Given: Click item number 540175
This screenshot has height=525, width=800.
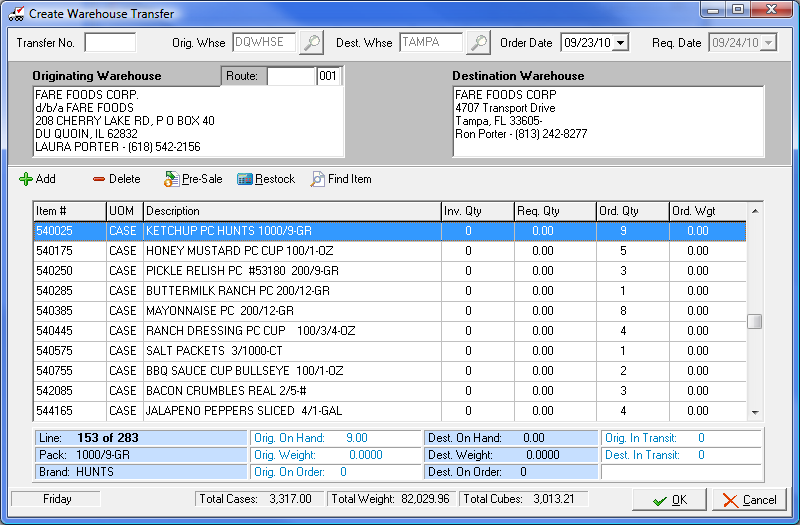Looking at the screenshot, I should pyautogui.click(x=55, y=251).
